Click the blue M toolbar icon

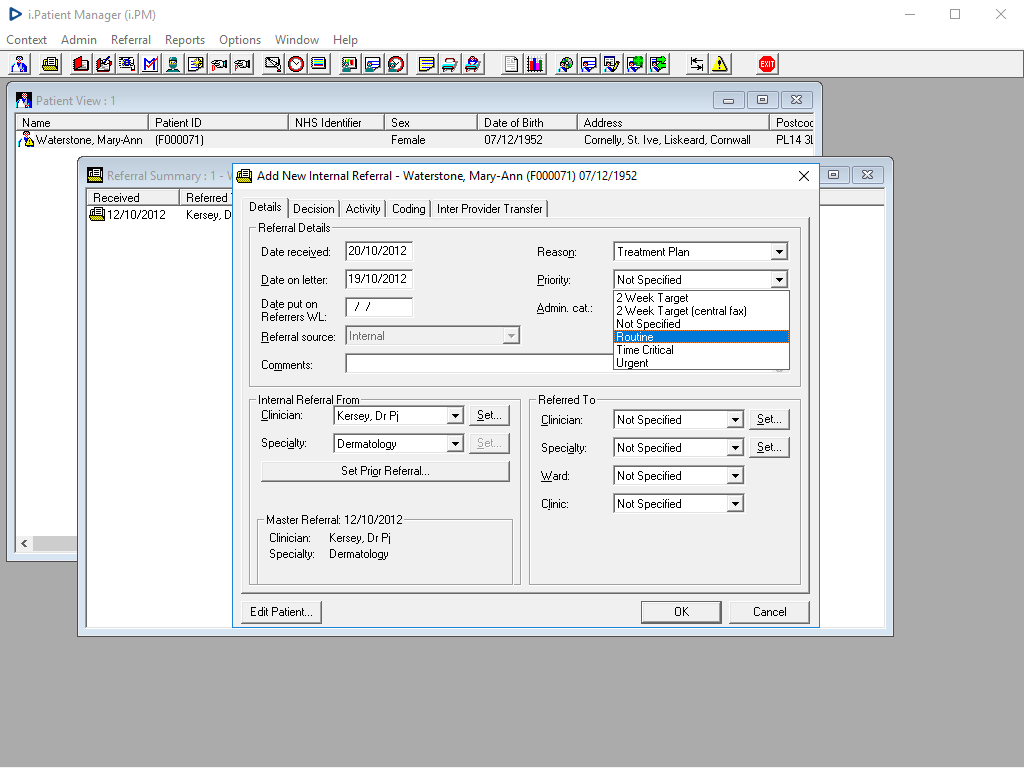click(x=150, y=64)
